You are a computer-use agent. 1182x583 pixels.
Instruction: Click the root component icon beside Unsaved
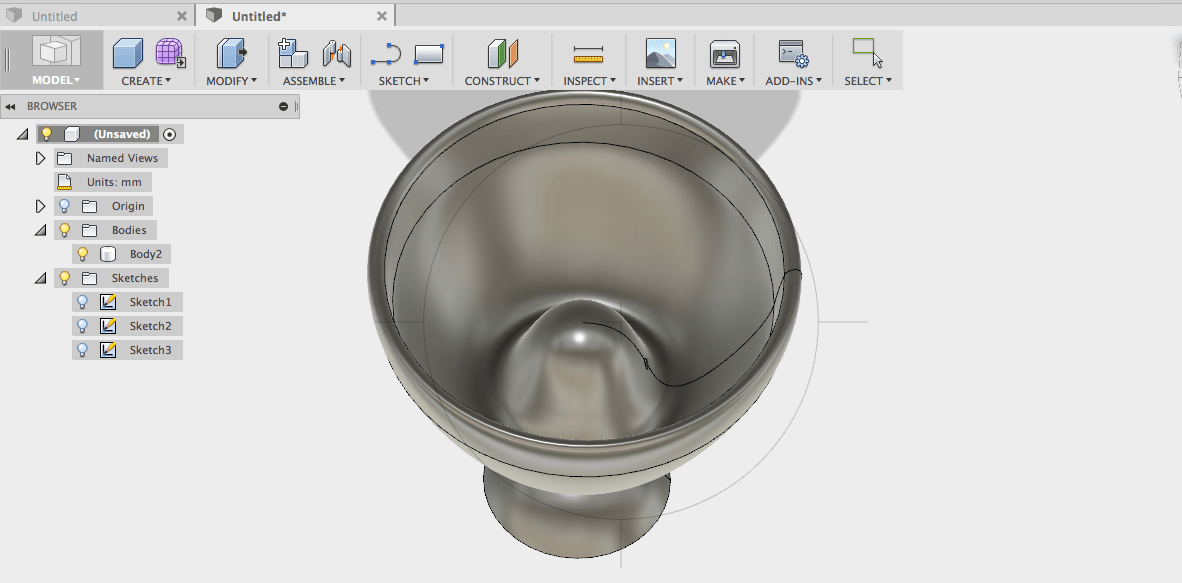click(72, 134)
